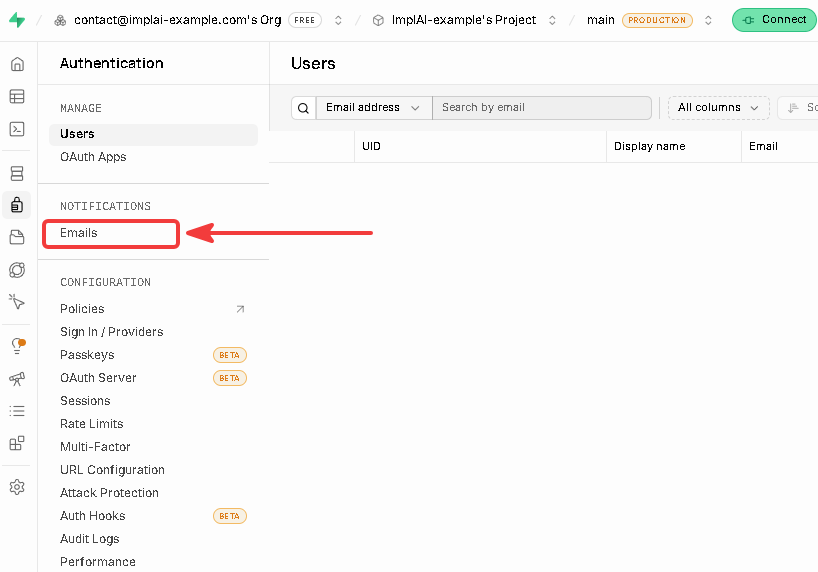The width and height of the screenshot is (818, 572).
Task: Open the All columns dropdown
Action: [718, 108]
